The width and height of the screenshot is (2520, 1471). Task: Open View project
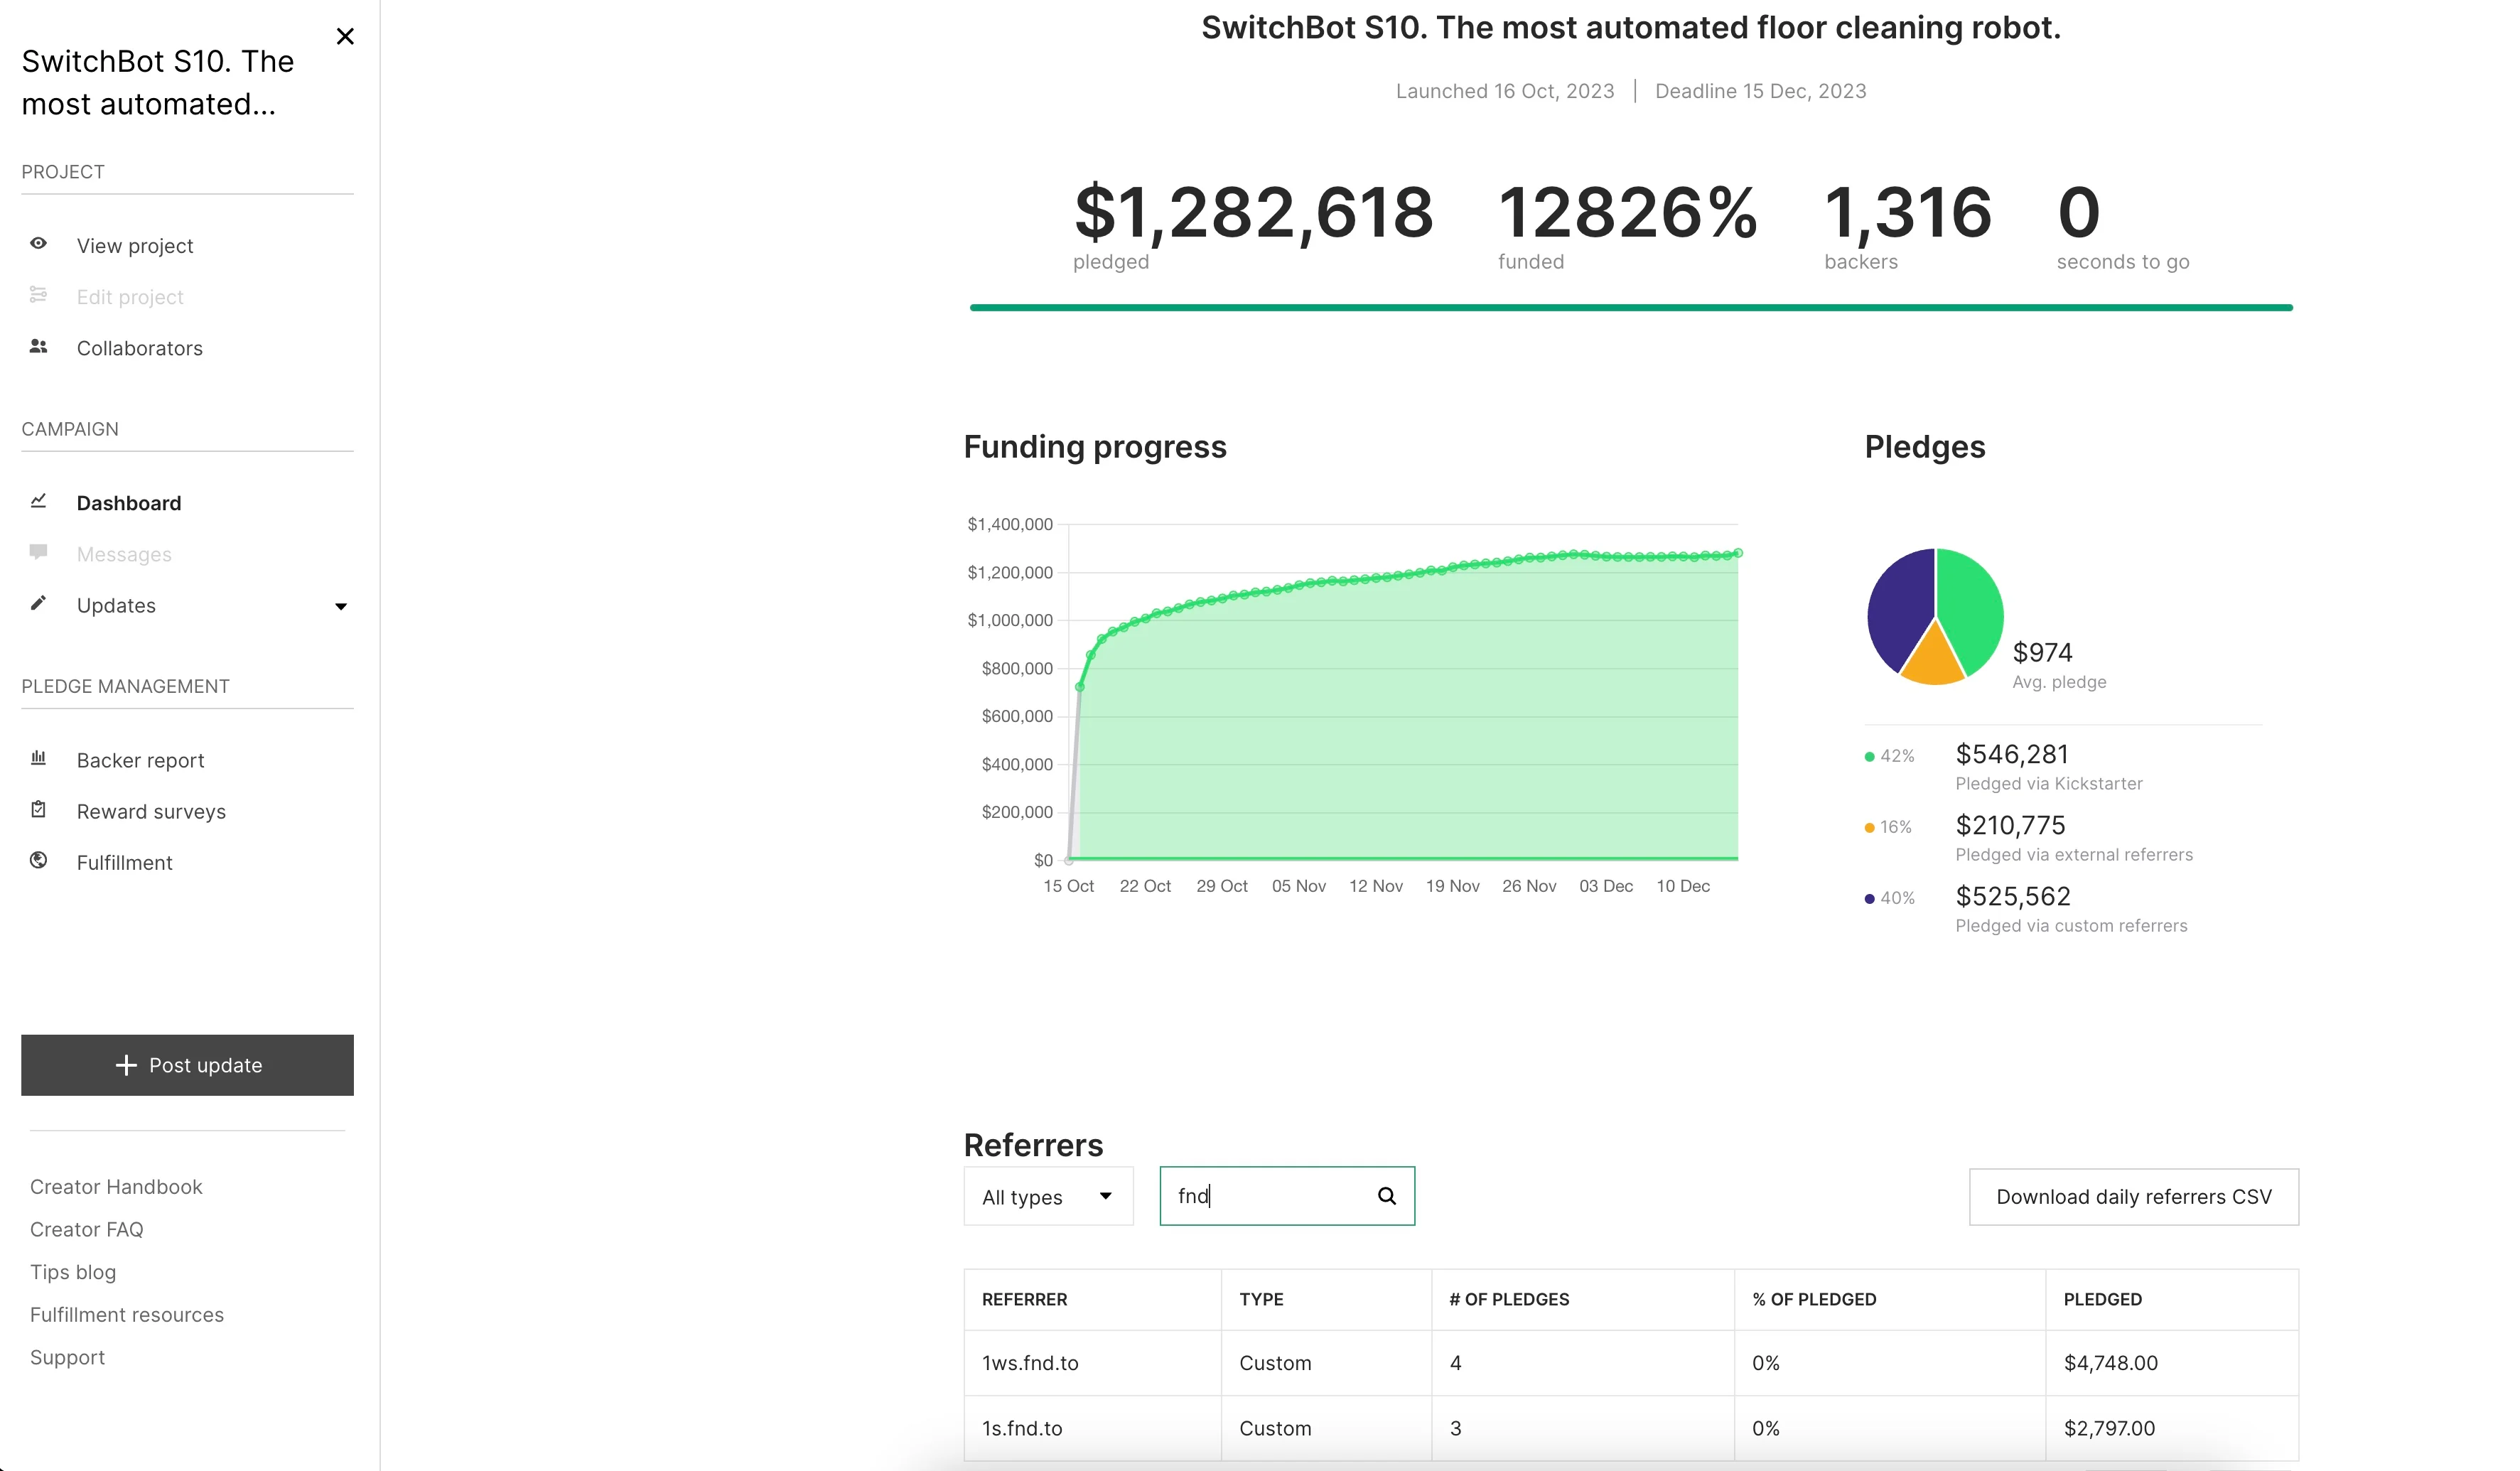(x=134, y=246)
